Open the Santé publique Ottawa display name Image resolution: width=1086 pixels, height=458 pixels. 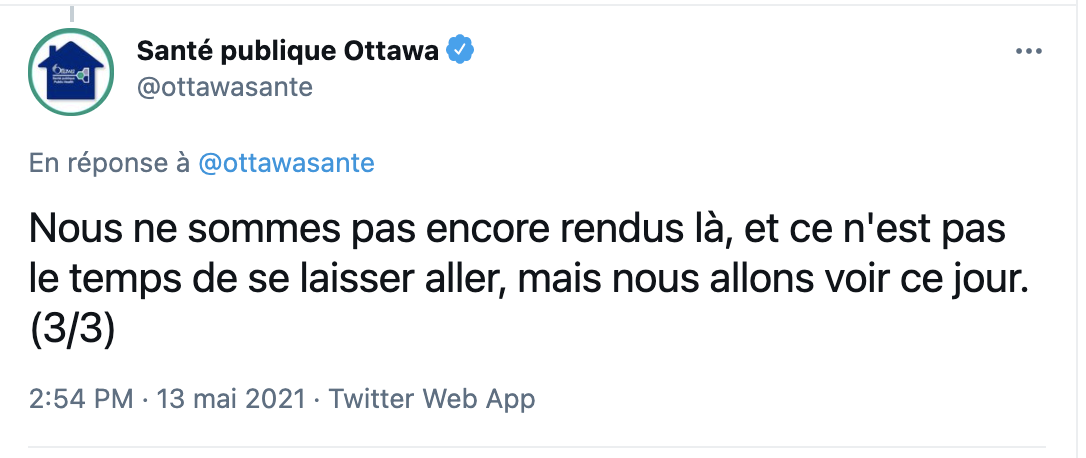[x=286, y=51]
